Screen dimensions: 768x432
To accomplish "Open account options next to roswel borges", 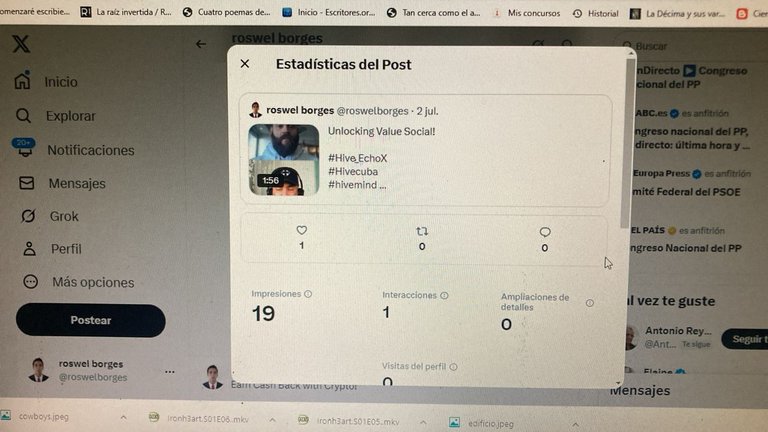I will [x=169, y=371].
